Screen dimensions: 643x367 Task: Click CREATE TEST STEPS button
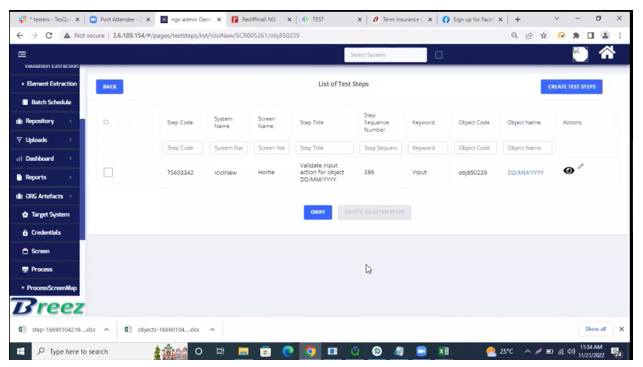(571, 87)
